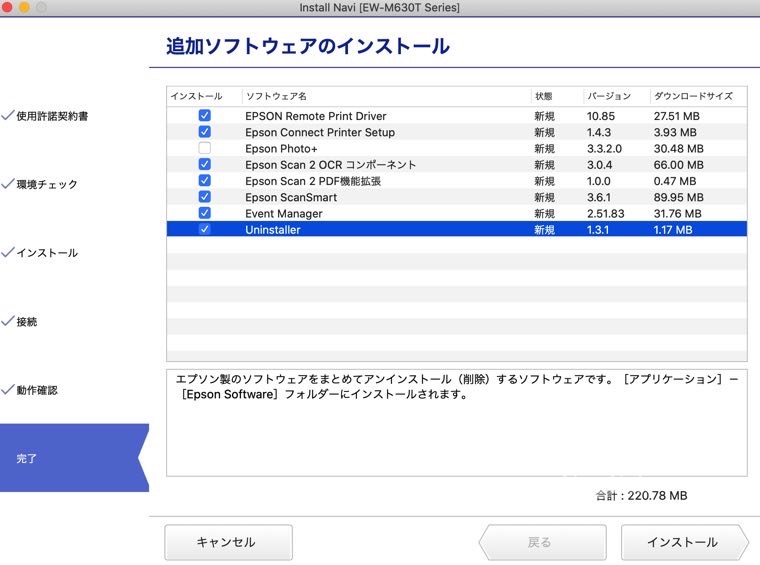Uncheck the Epson ScanSmart checkbox
This screenshot has width=760, height=565.
(205, 197)
